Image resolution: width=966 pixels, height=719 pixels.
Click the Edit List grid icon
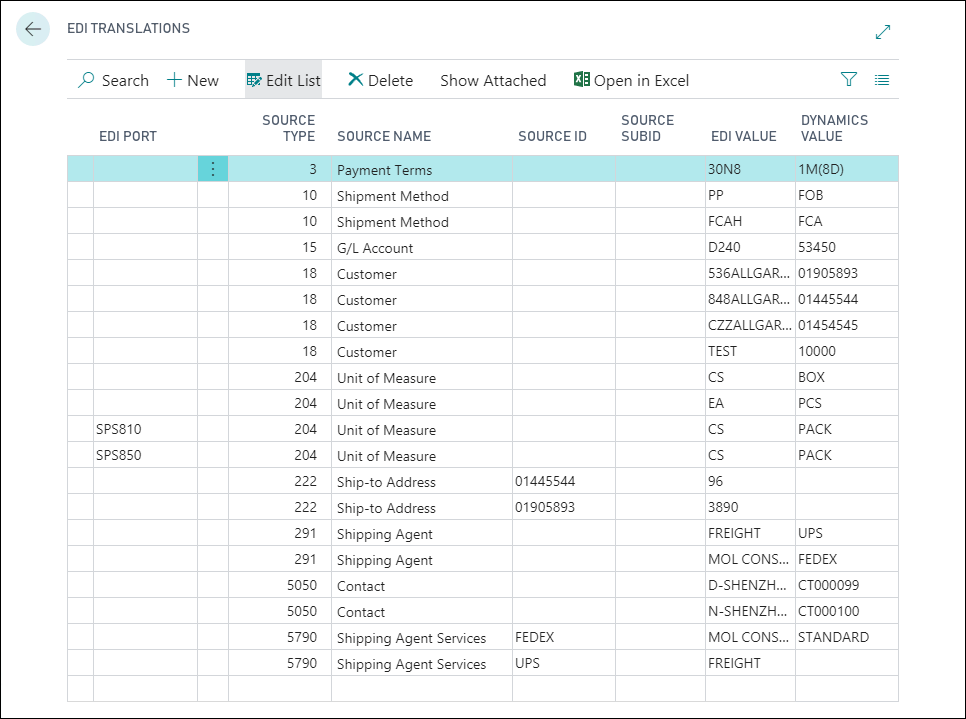256,79
